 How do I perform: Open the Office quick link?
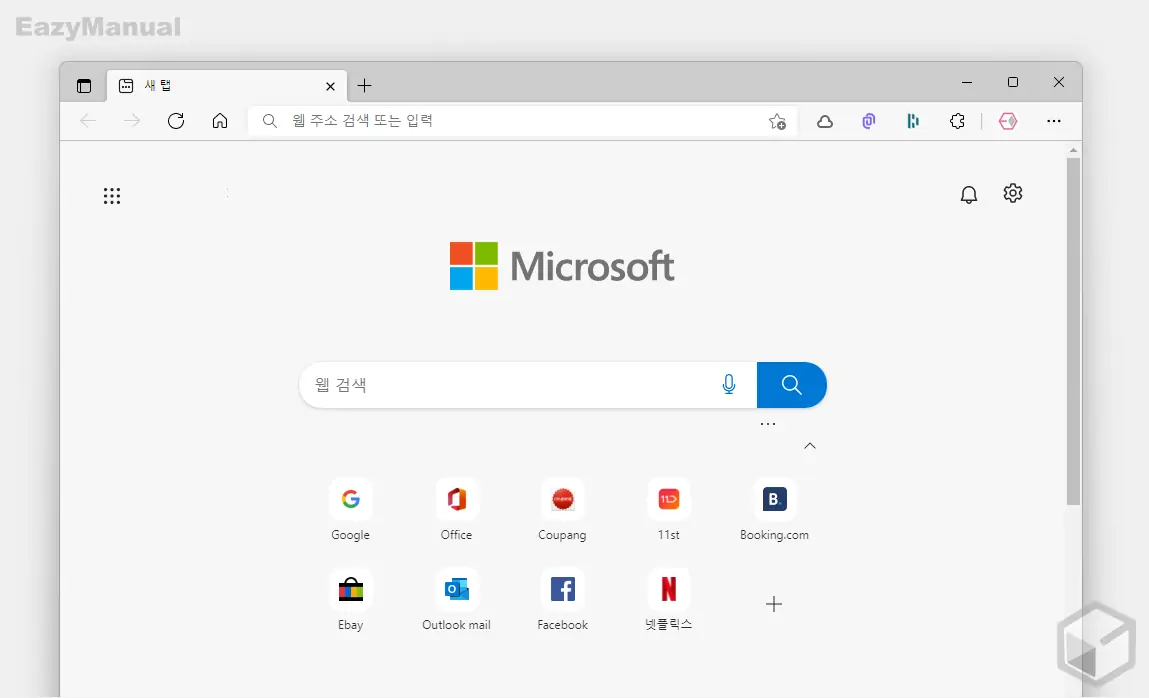(457, 510)
